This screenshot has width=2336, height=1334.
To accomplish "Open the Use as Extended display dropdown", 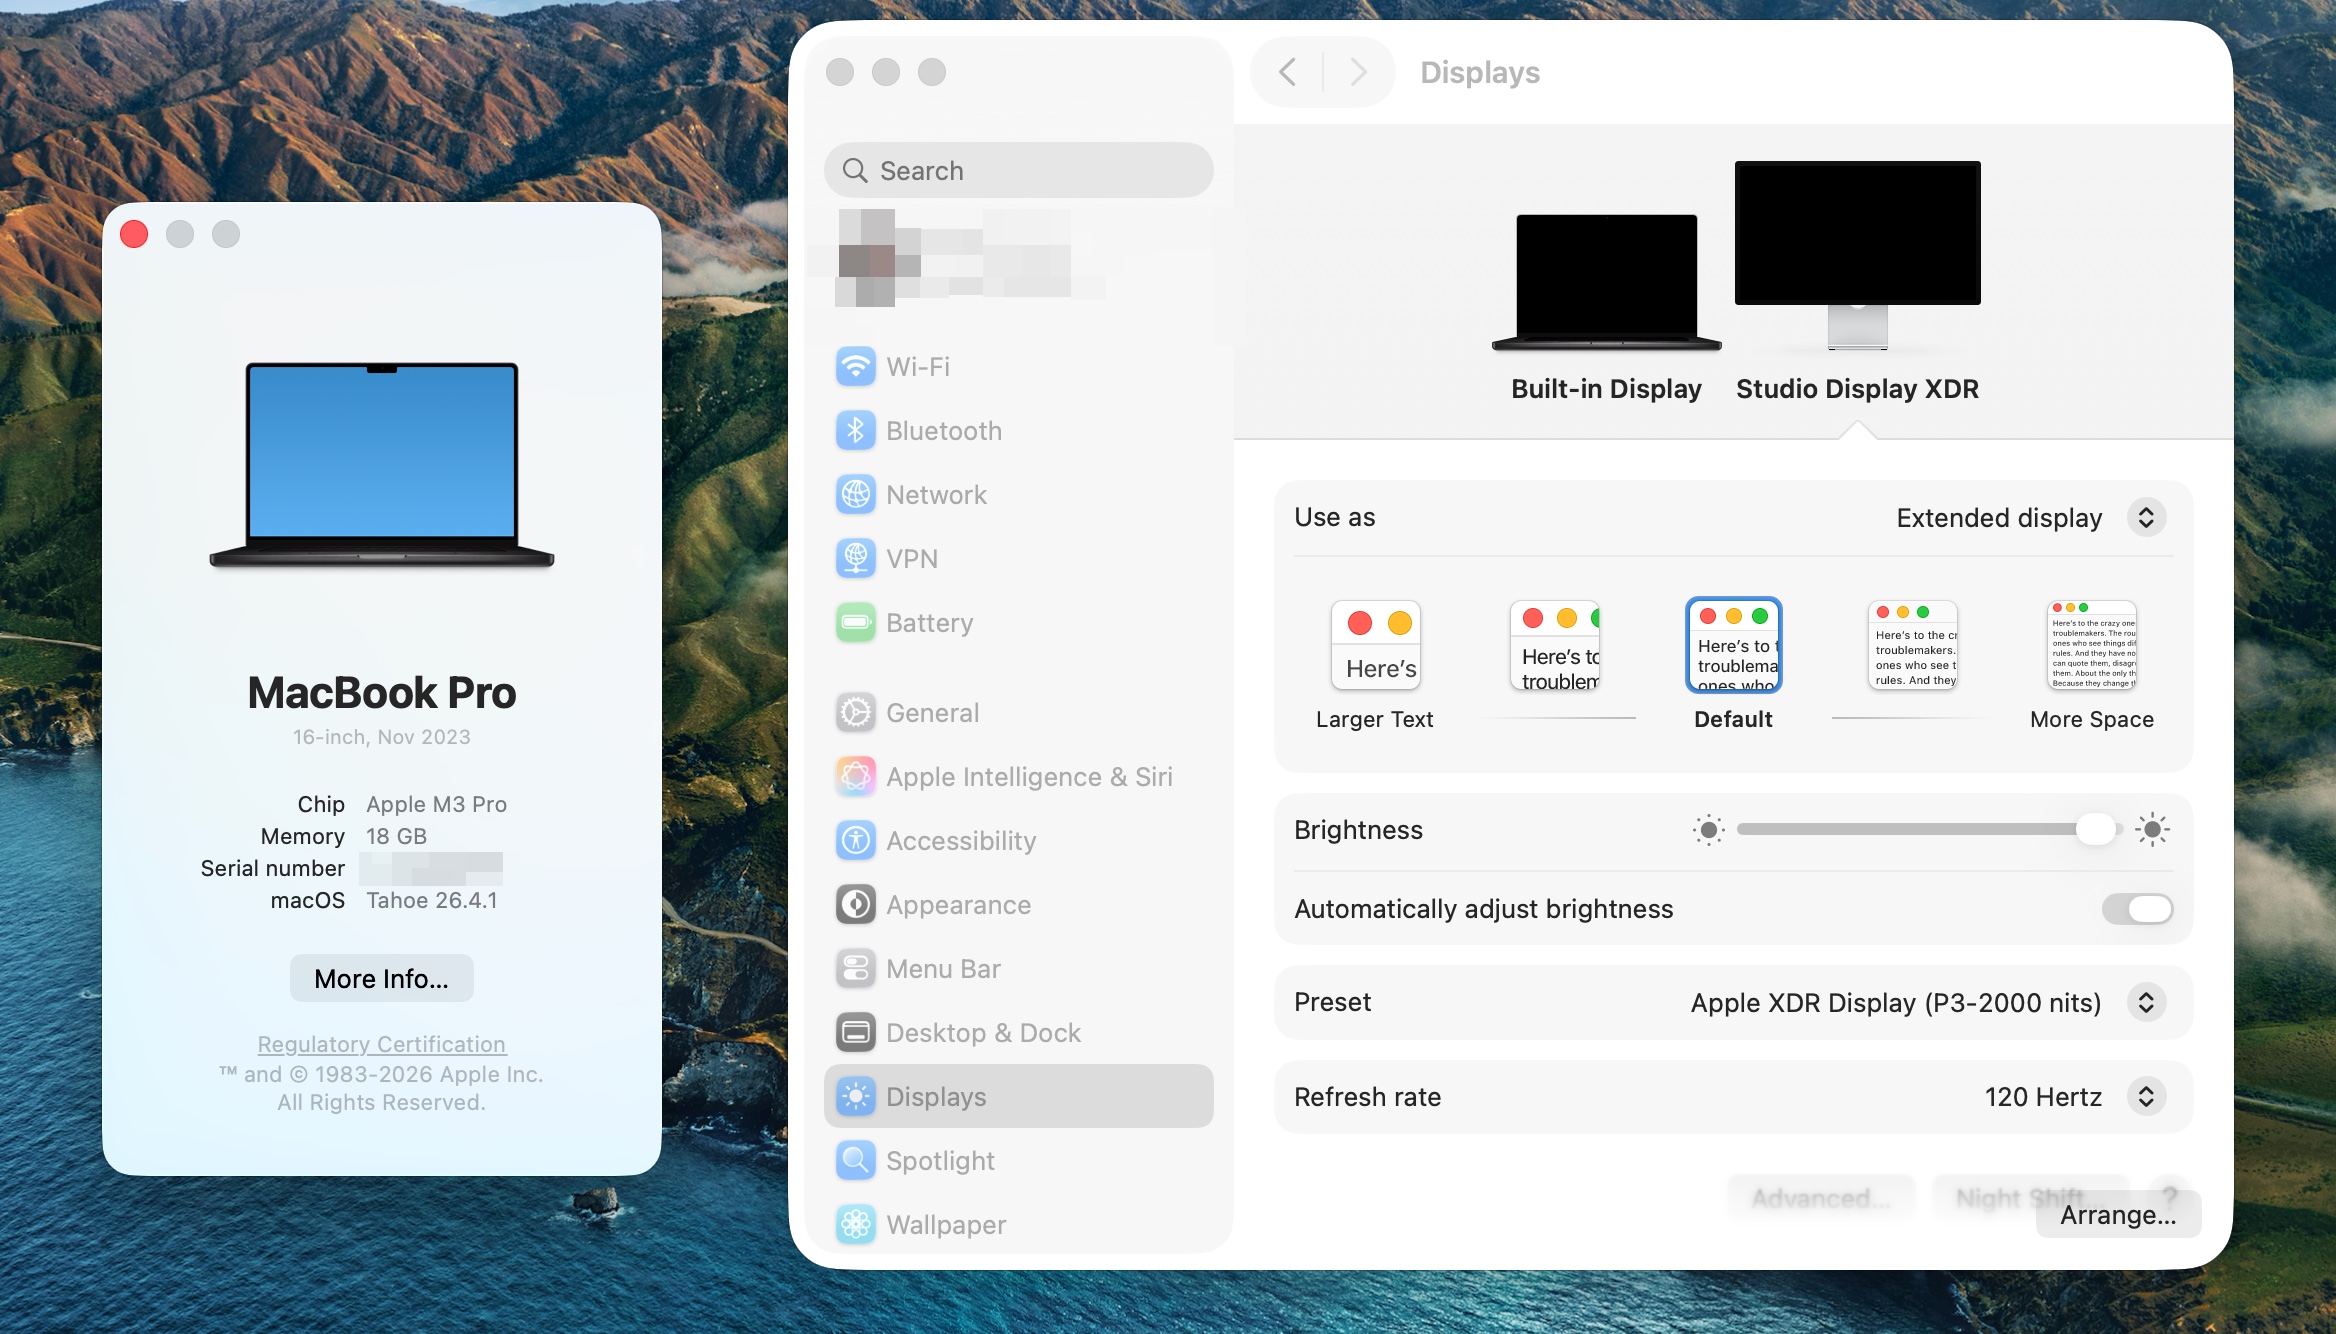I will tap(2146, 518).
